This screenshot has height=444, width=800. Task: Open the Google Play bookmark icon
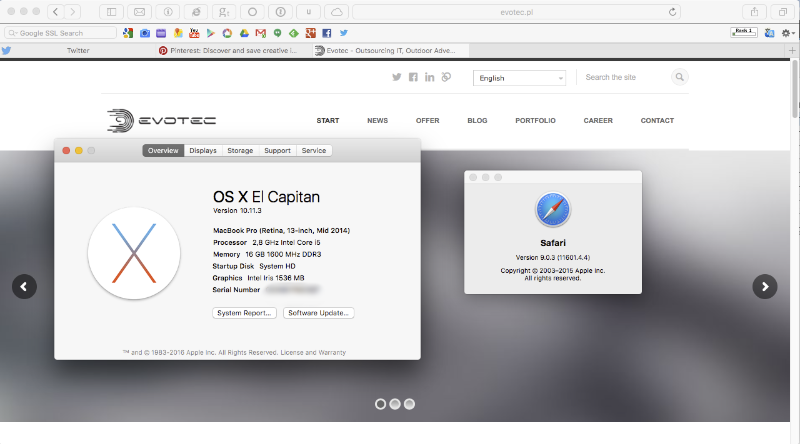211,33
